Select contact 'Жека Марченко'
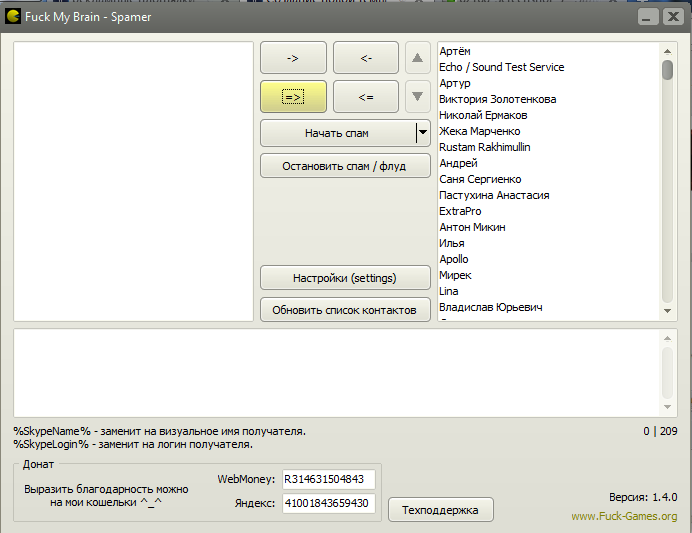 479,131
